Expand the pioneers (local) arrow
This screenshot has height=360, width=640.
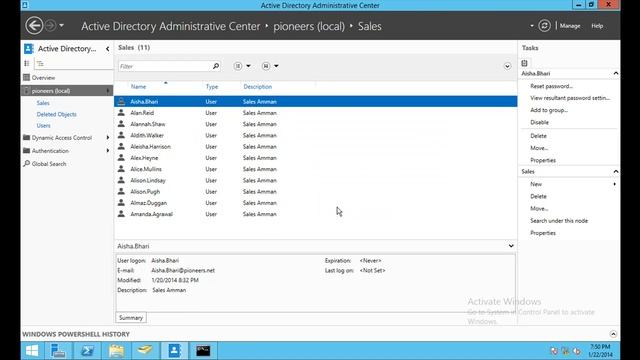coord(108,91)
